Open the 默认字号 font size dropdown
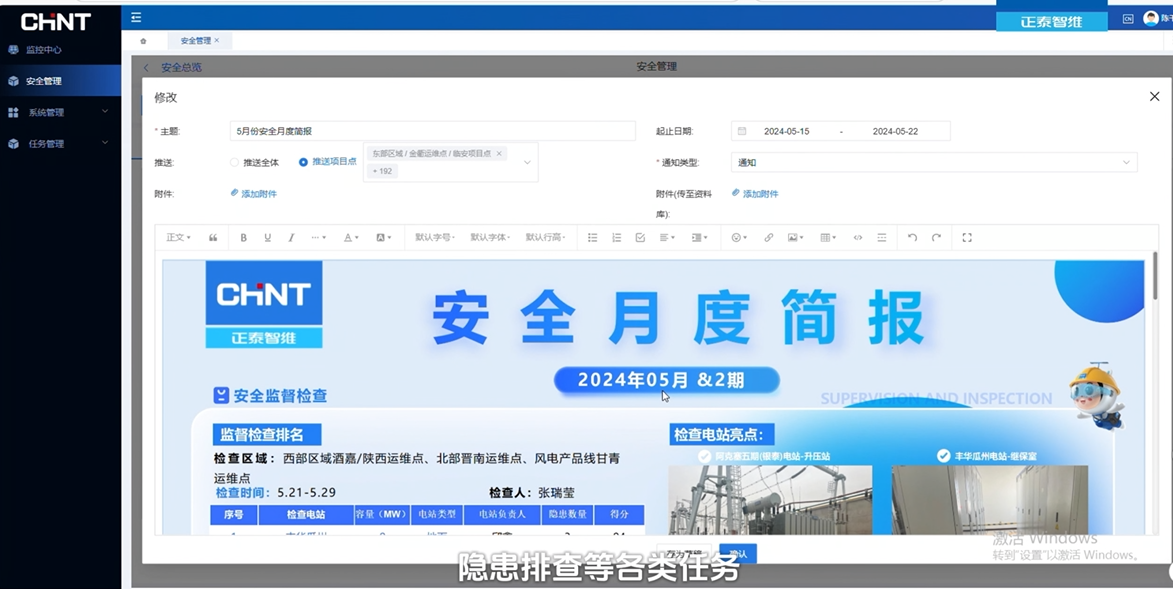 click(434, 237)
